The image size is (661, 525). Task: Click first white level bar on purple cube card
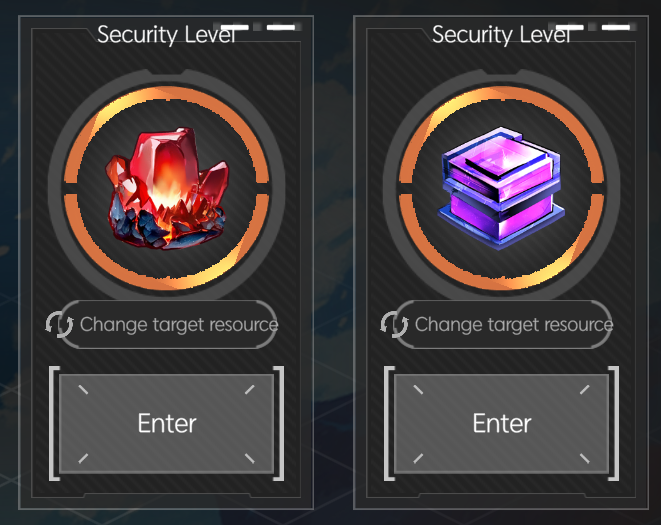[x=570, y=27]
